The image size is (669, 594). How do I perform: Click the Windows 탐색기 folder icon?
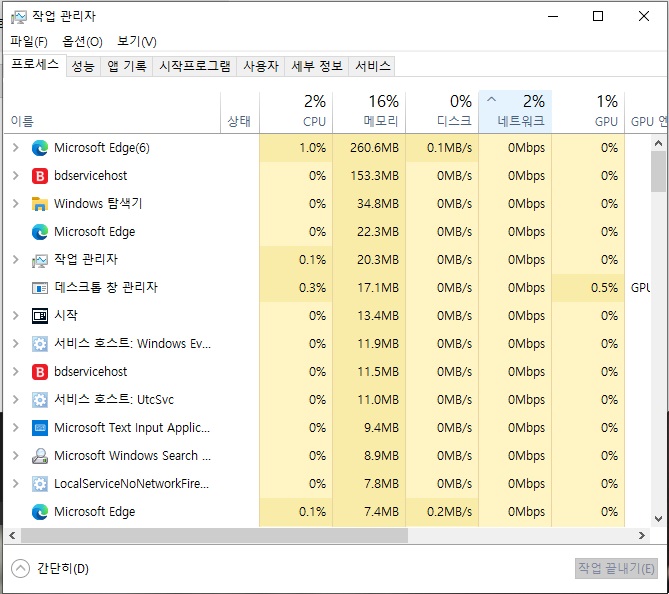coord(40,204)
